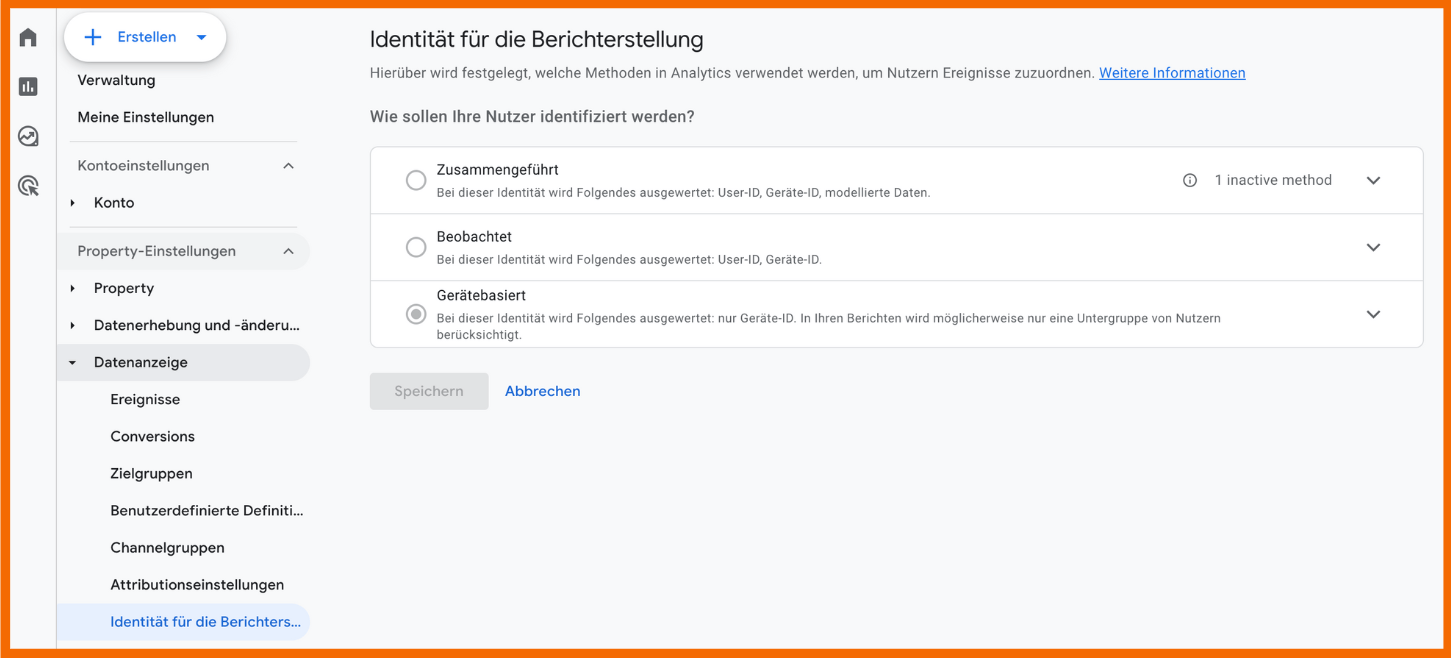1451x658 pixels.
Task: Open the Advertising cursor-target icon
Action: click(x=28, y=185)
